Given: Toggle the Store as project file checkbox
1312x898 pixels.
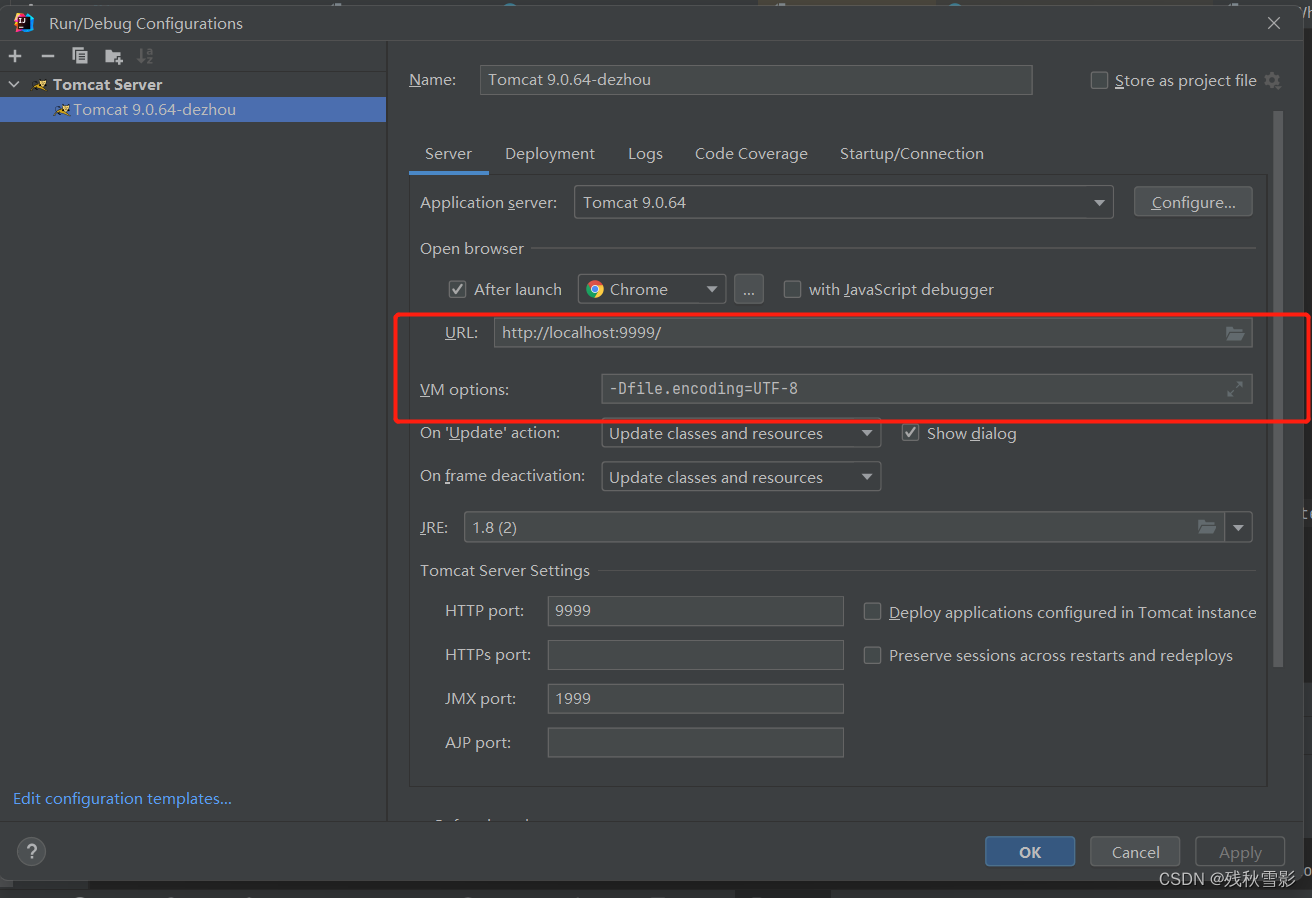Looking at the screenshot, I should [x=1099, y=80].
